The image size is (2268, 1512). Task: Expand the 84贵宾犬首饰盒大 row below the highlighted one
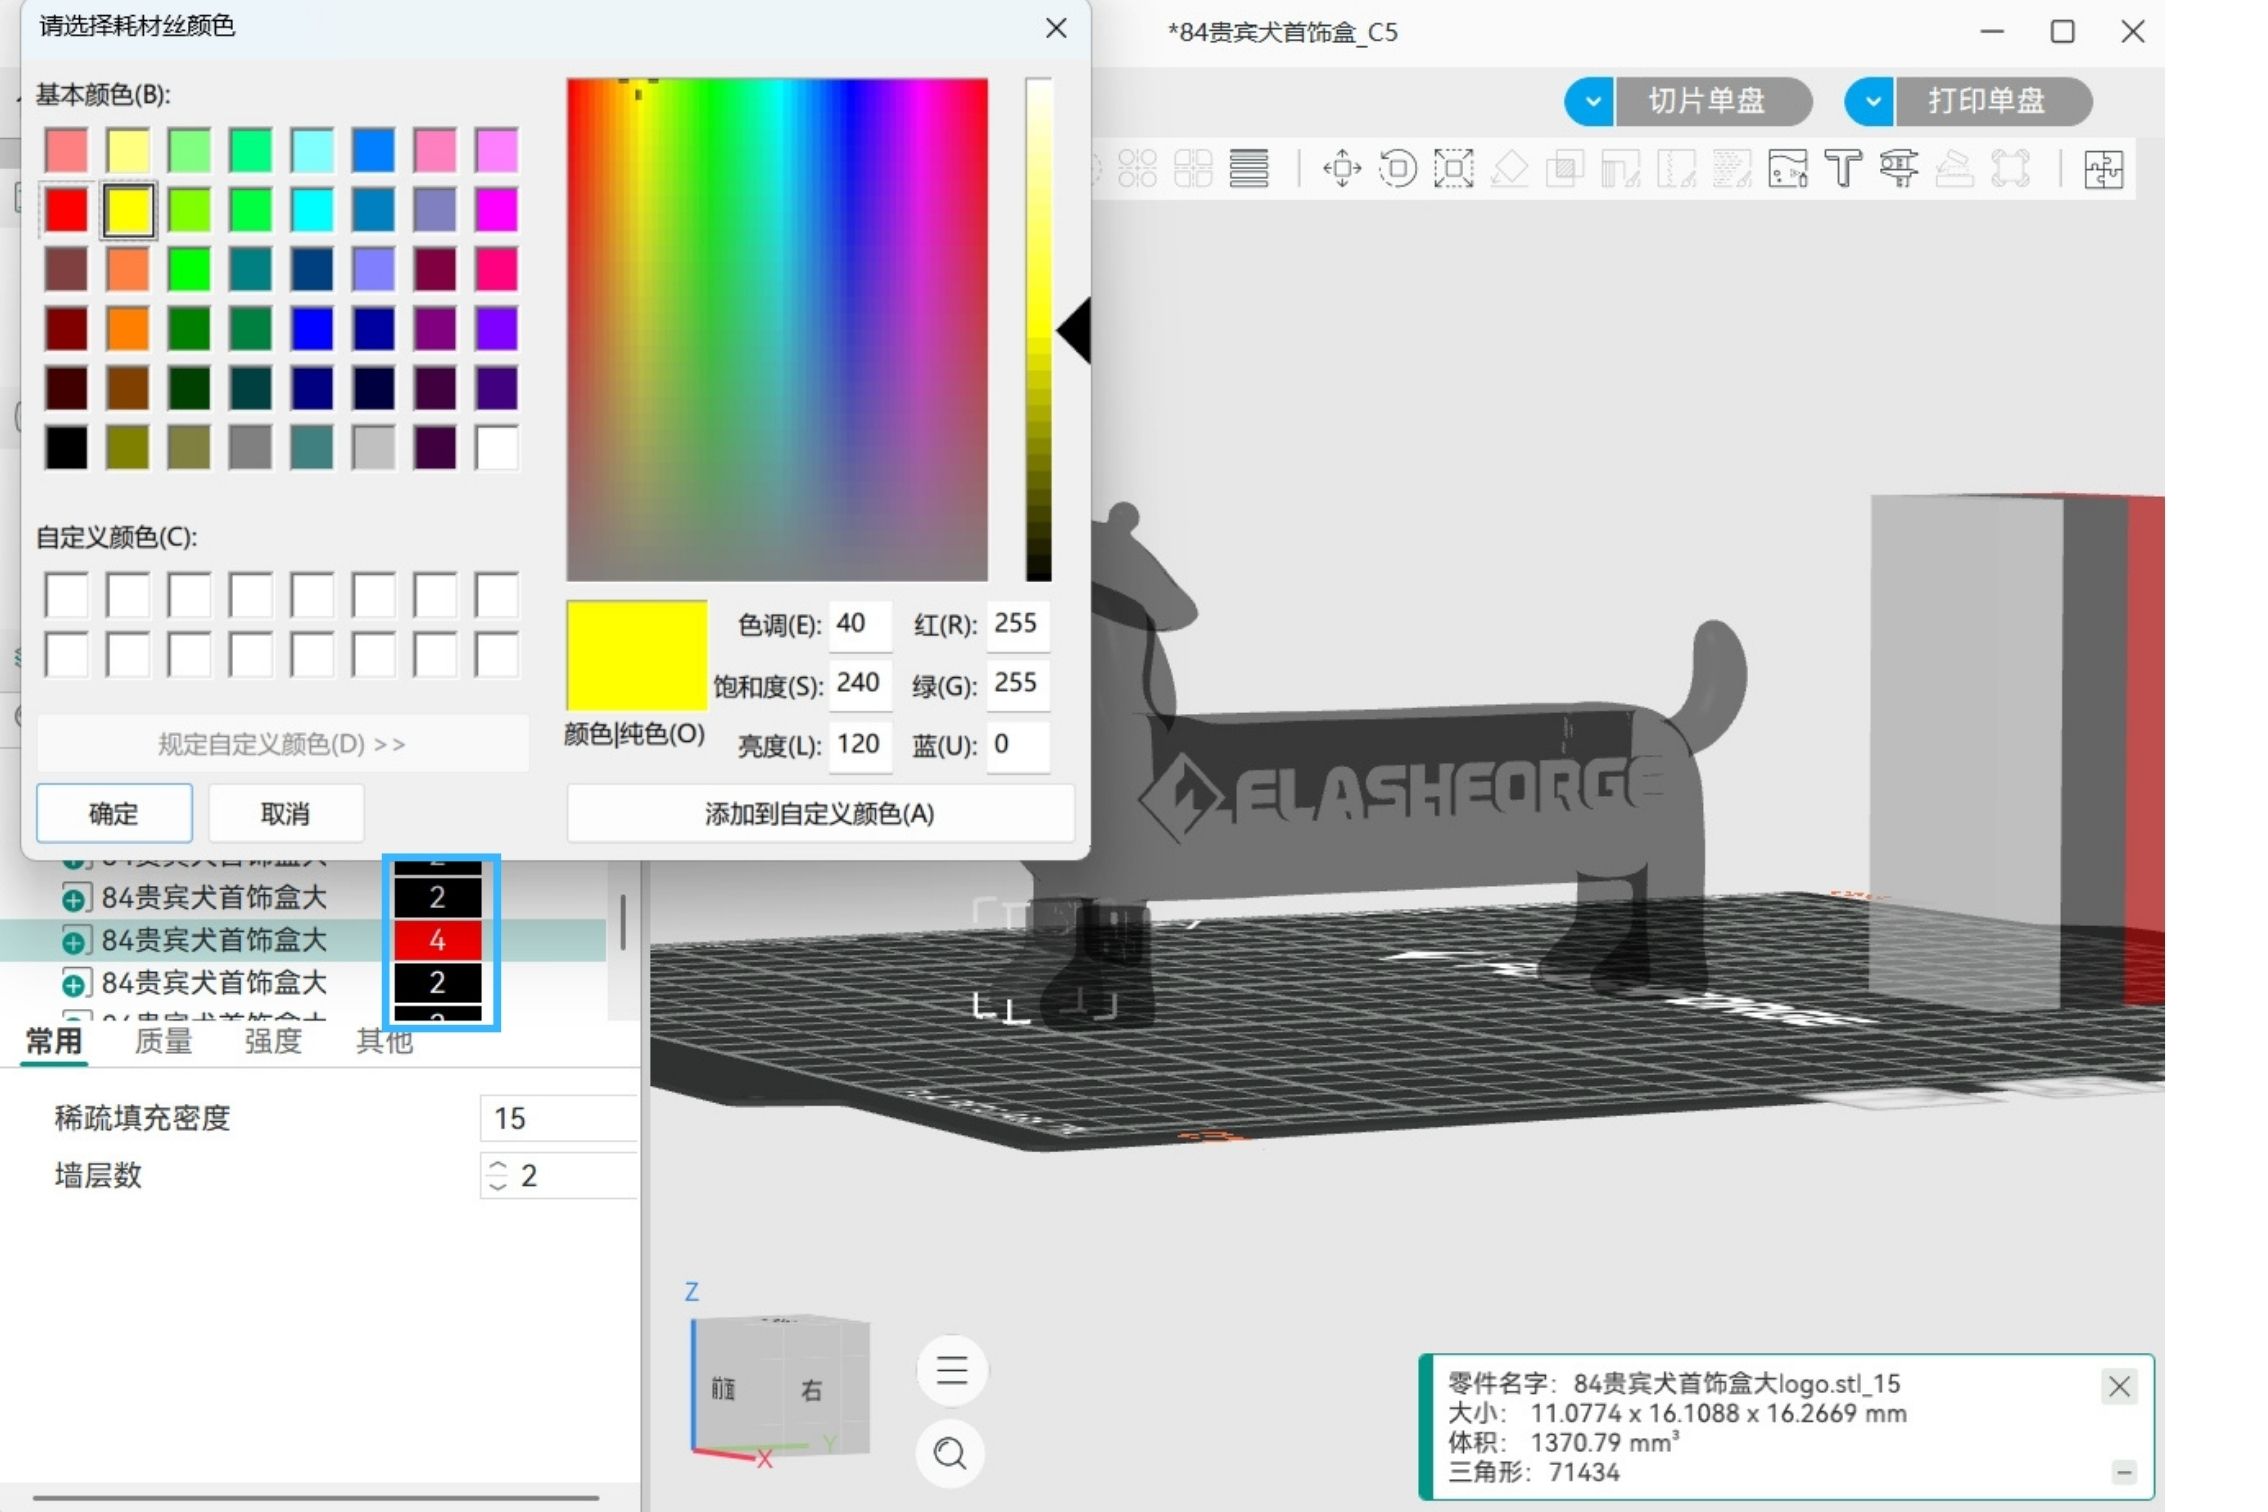73,985
